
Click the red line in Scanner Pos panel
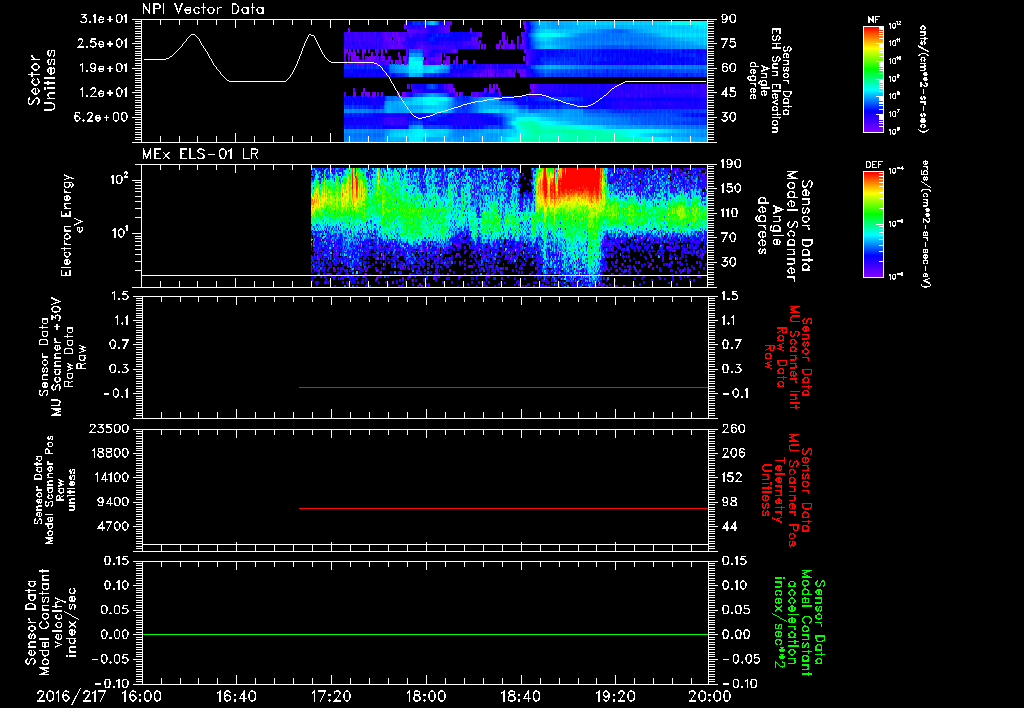tap(503, 508)
